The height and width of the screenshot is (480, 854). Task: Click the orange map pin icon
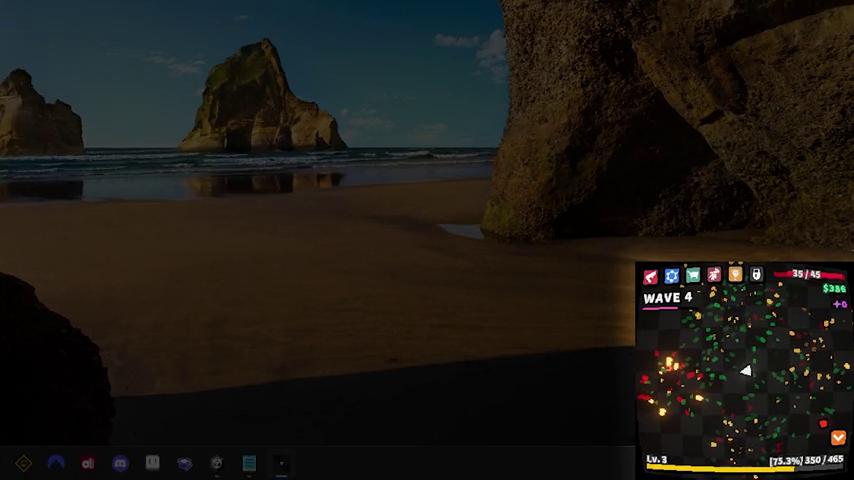(x=735, y=275)
